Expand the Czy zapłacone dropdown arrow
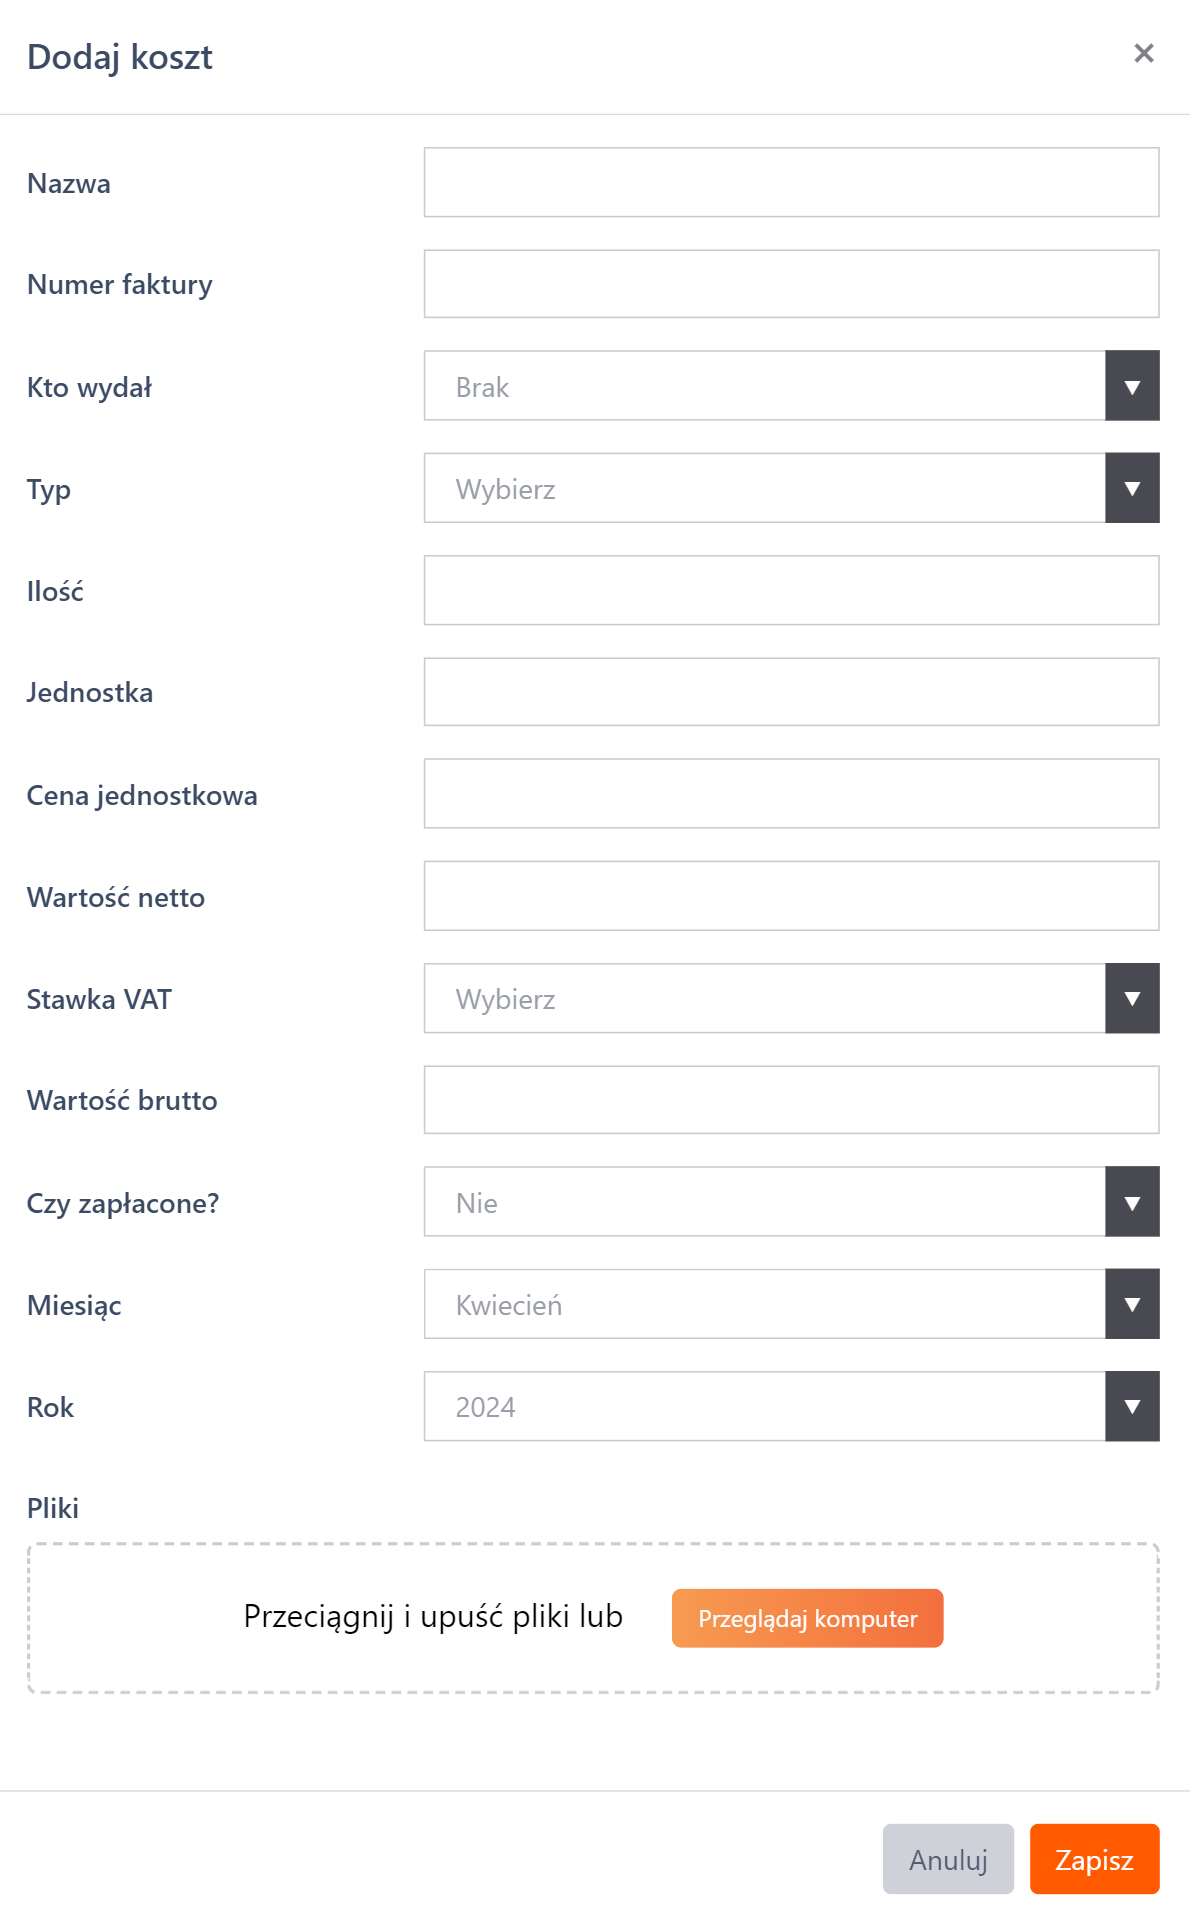This screenshot has height=1917, width=1190. [x=1132, y=1202]
